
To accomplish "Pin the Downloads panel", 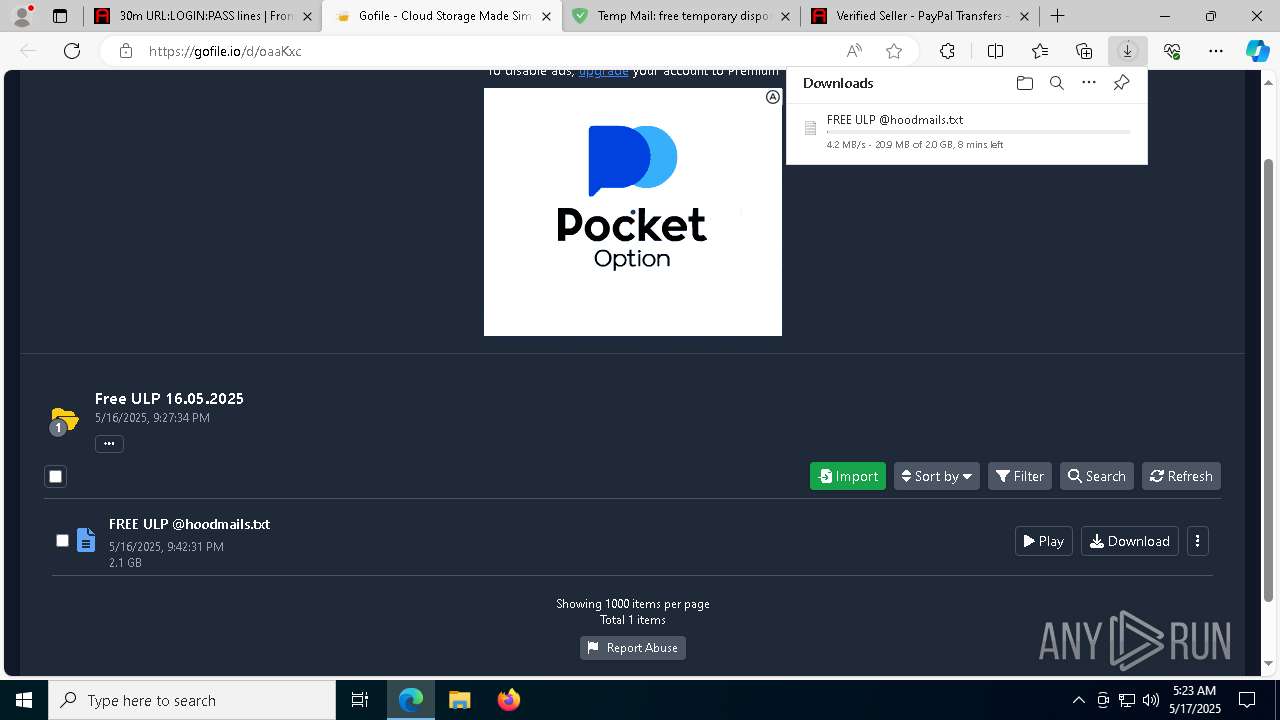I will [1121, 83].
